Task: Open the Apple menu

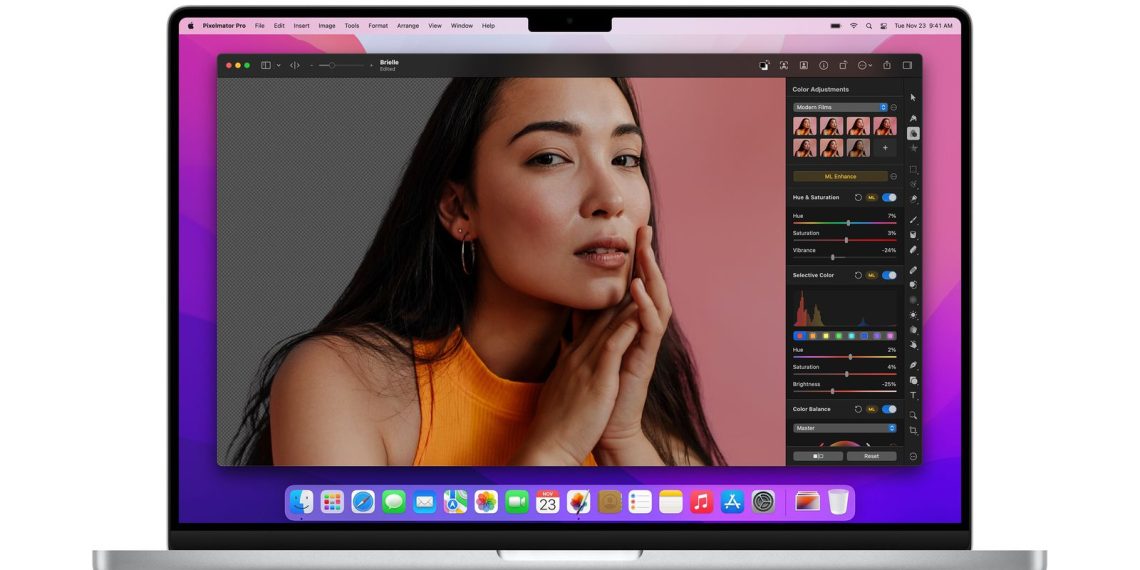Action: [191, 25]
